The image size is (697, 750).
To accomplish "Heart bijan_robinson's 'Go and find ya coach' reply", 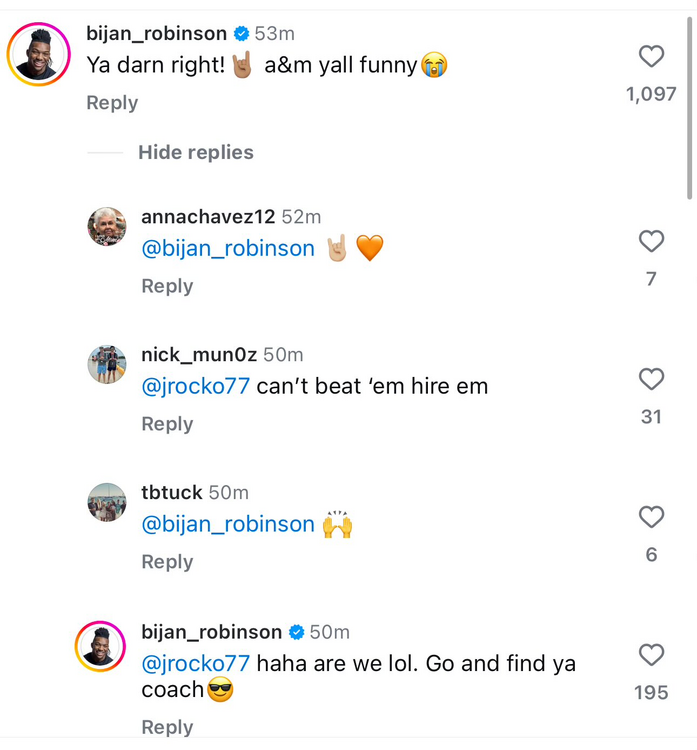I will pos(651,655).
